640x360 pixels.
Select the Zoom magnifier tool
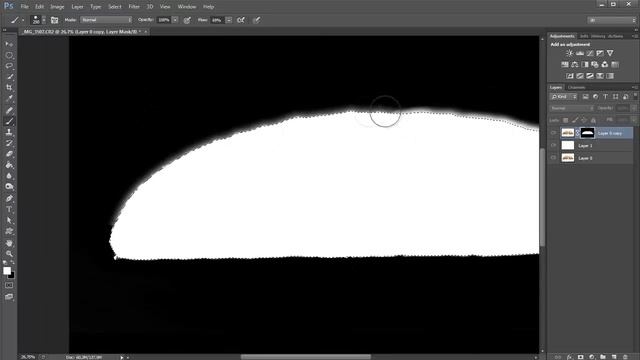(9, 254)
